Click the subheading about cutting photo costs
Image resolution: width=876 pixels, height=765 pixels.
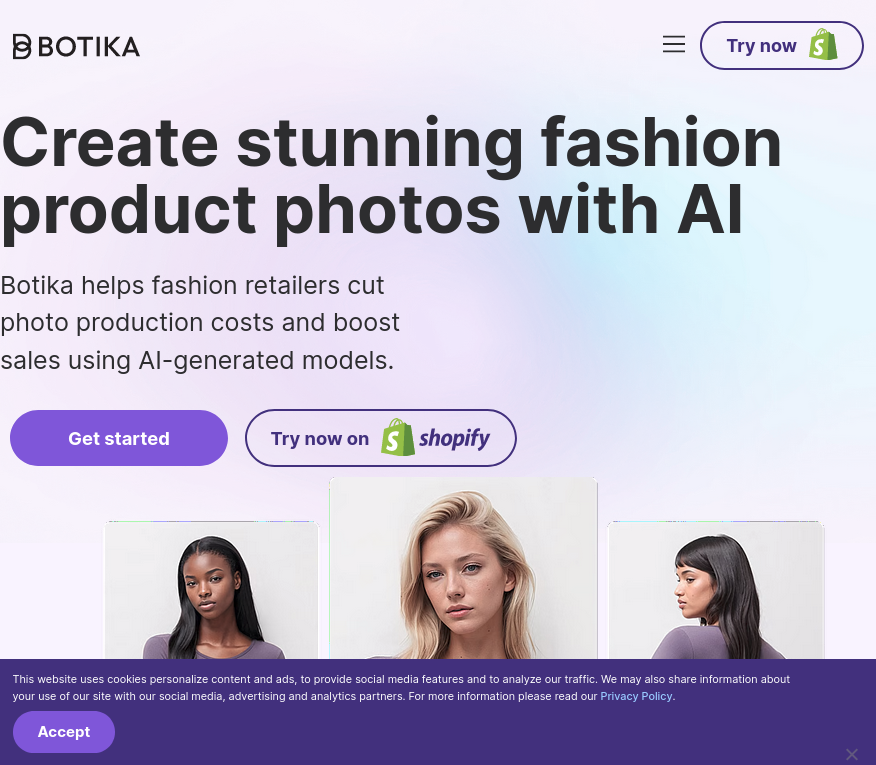coord(200,322)
